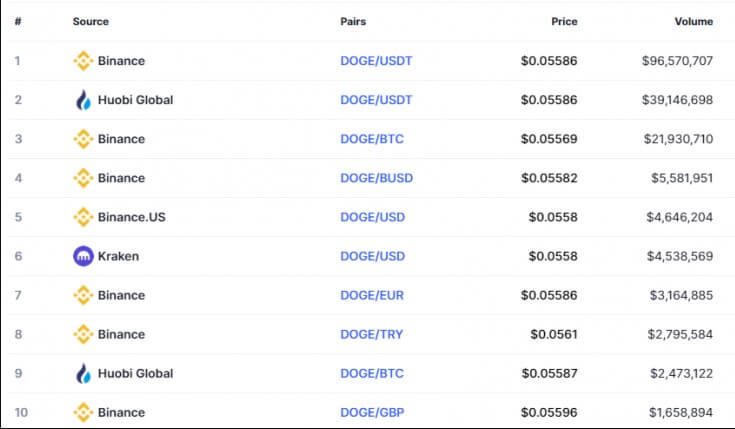Open Kraken's DOGE/USD pair link
The height and width of the screenshot is (429, 735).
tap(373, 256)
